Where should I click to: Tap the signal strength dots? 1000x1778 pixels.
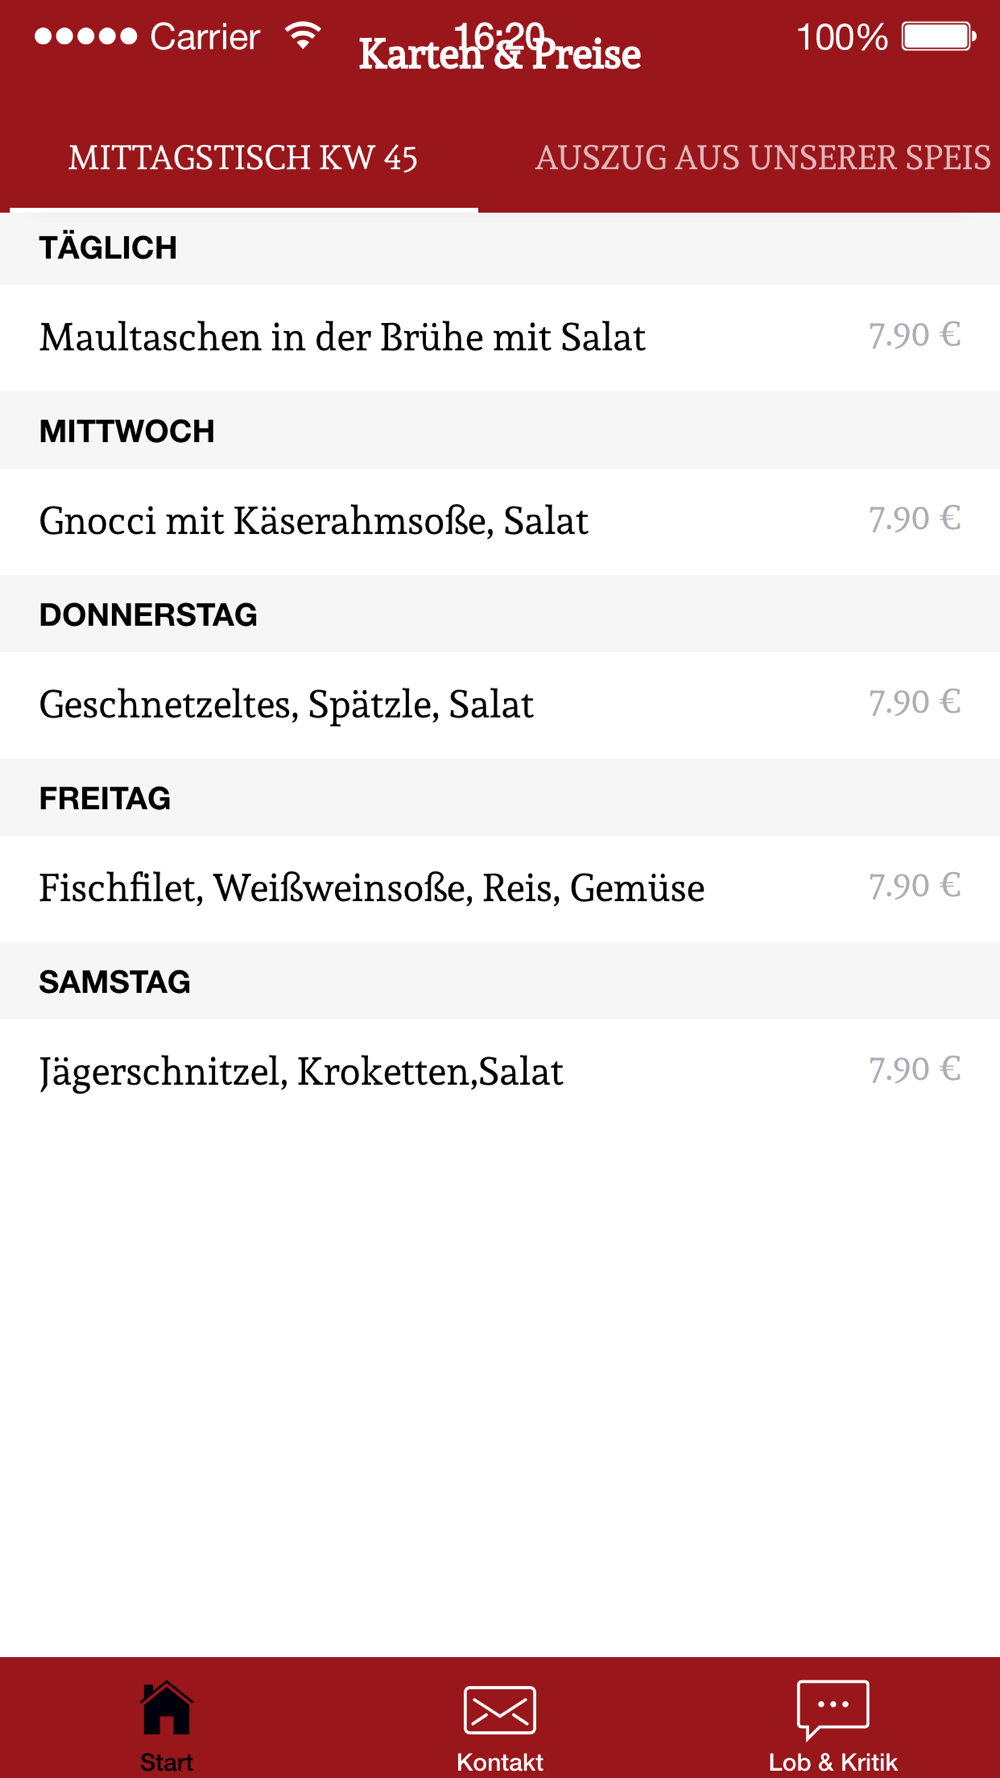coord(86,37)
